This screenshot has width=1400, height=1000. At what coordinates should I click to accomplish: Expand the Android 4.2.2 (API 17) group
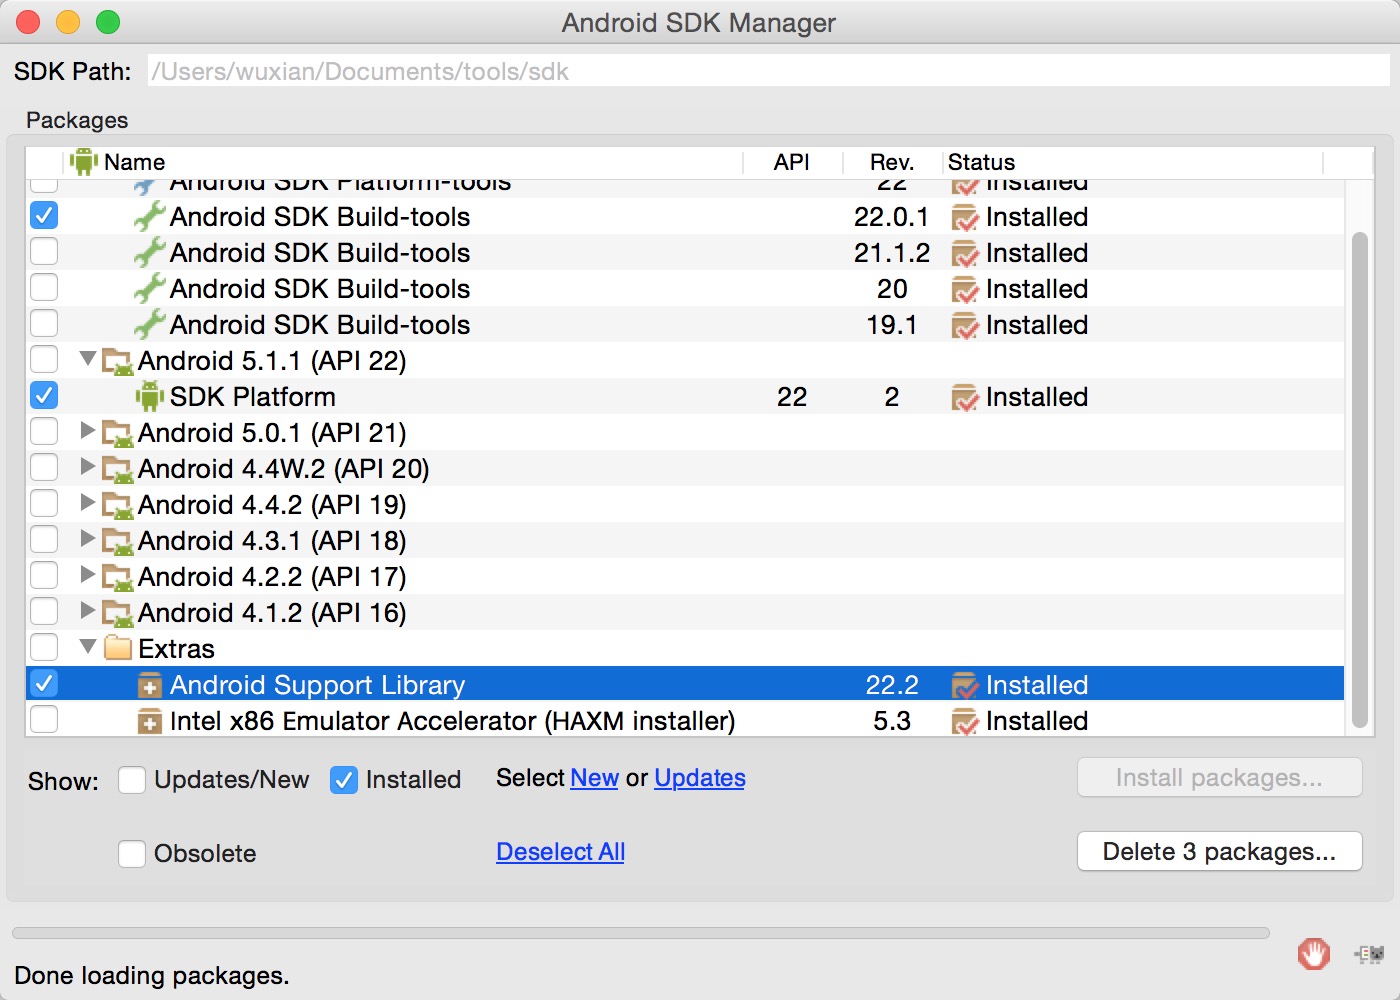click(x=88, y=574)
